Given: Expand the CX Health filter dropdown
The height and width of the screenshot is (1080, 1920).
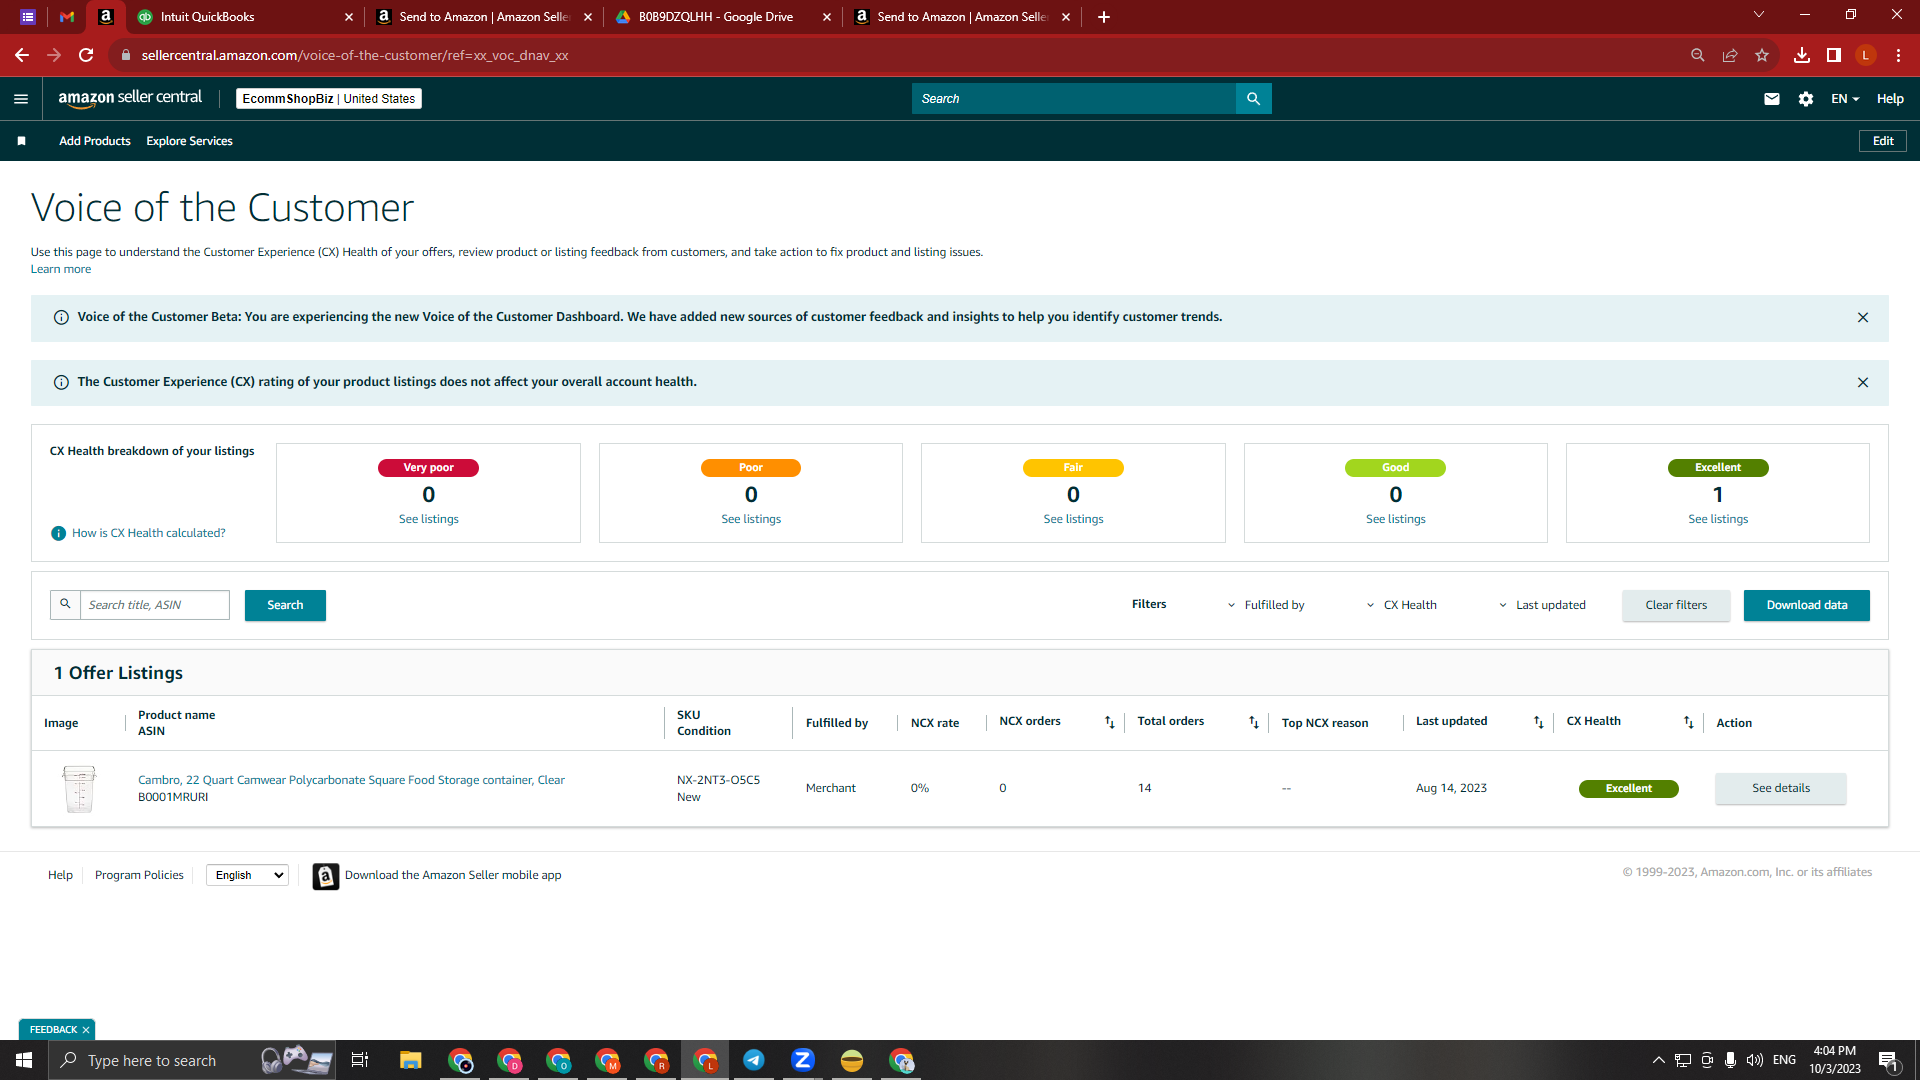Looking at the screenshot, I should 1401,605.
